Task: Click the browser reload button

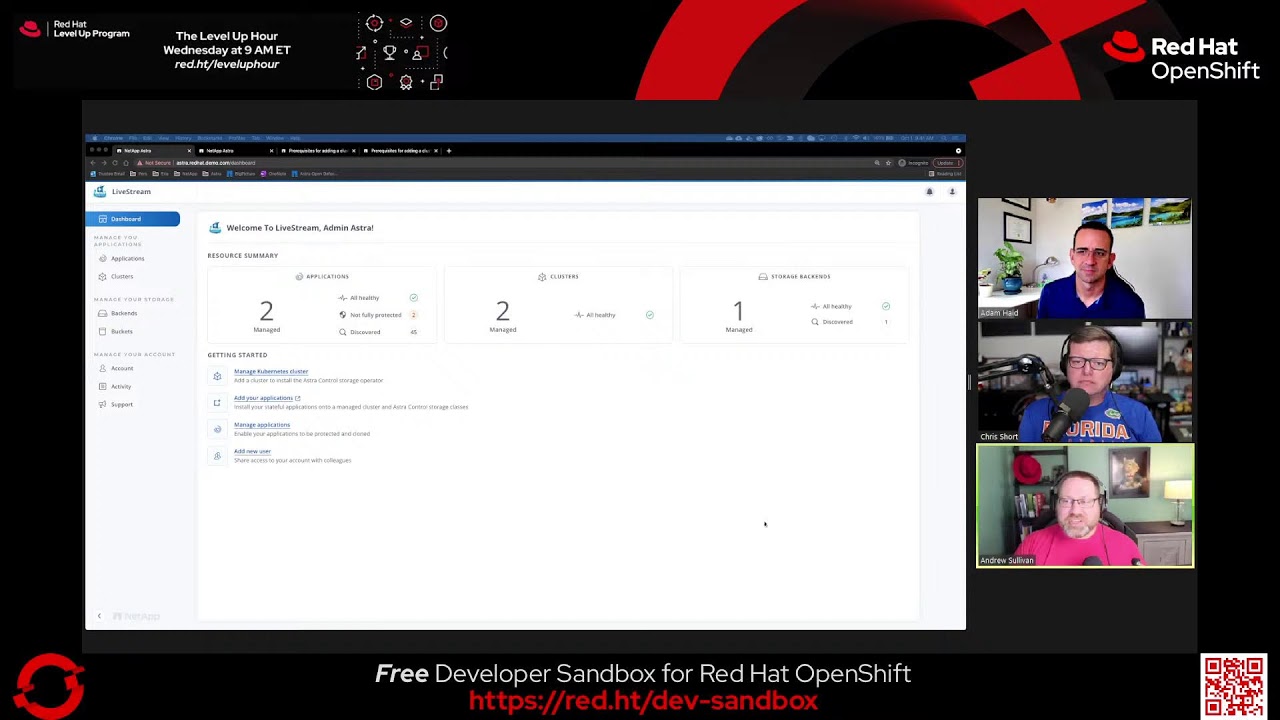Action: click(115, 163)
